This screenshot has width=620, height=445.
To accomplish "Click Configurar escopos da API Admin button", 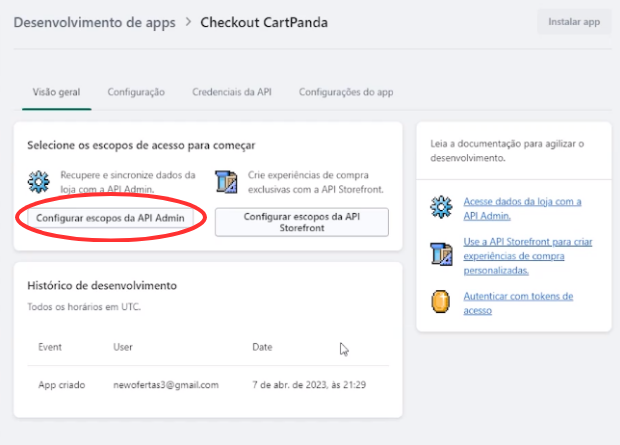I will (110, 218).
